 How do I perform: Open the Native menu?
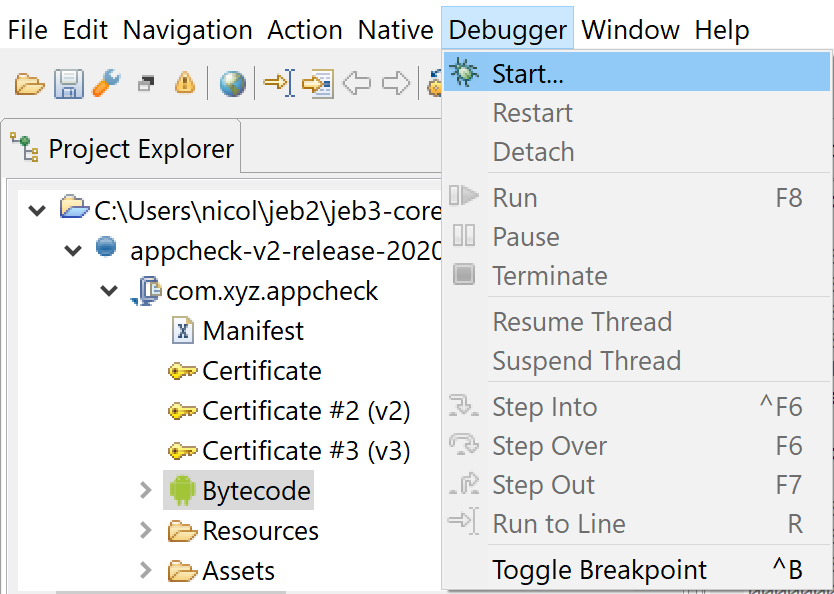(x=395, y=30)
